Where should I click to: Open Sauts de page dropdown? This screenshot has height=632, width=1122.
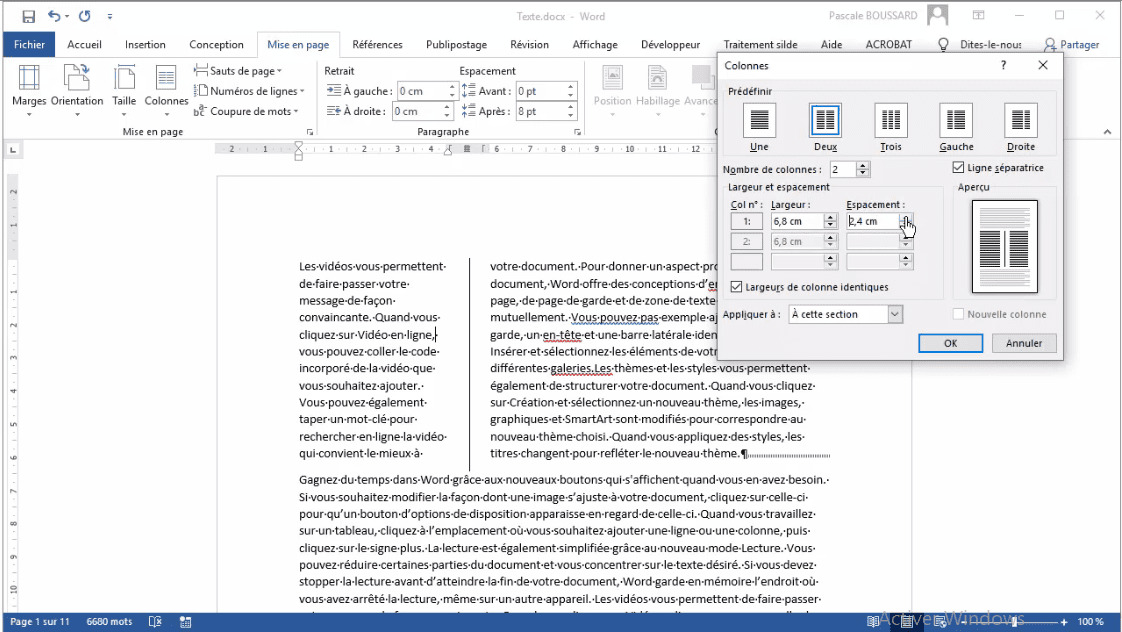(238, 71)
